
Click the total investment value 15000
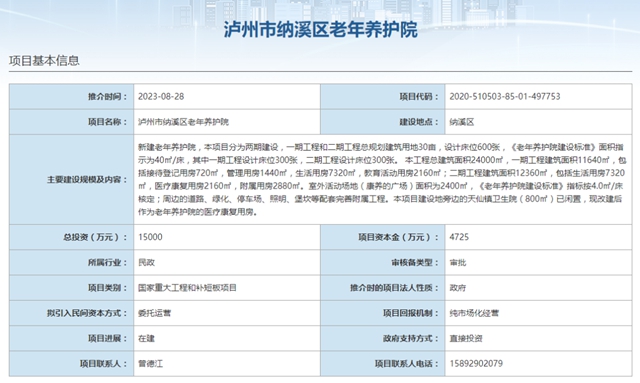click(x=150, y=237)
